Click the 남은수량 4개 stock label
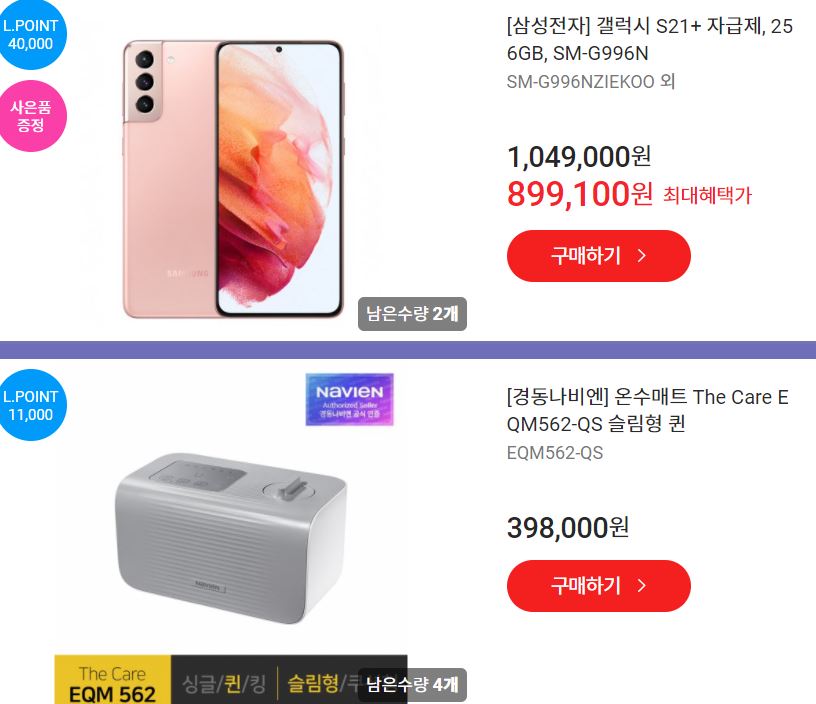The height and width of the screenshot is (704, 816). (x=412, y=685)
